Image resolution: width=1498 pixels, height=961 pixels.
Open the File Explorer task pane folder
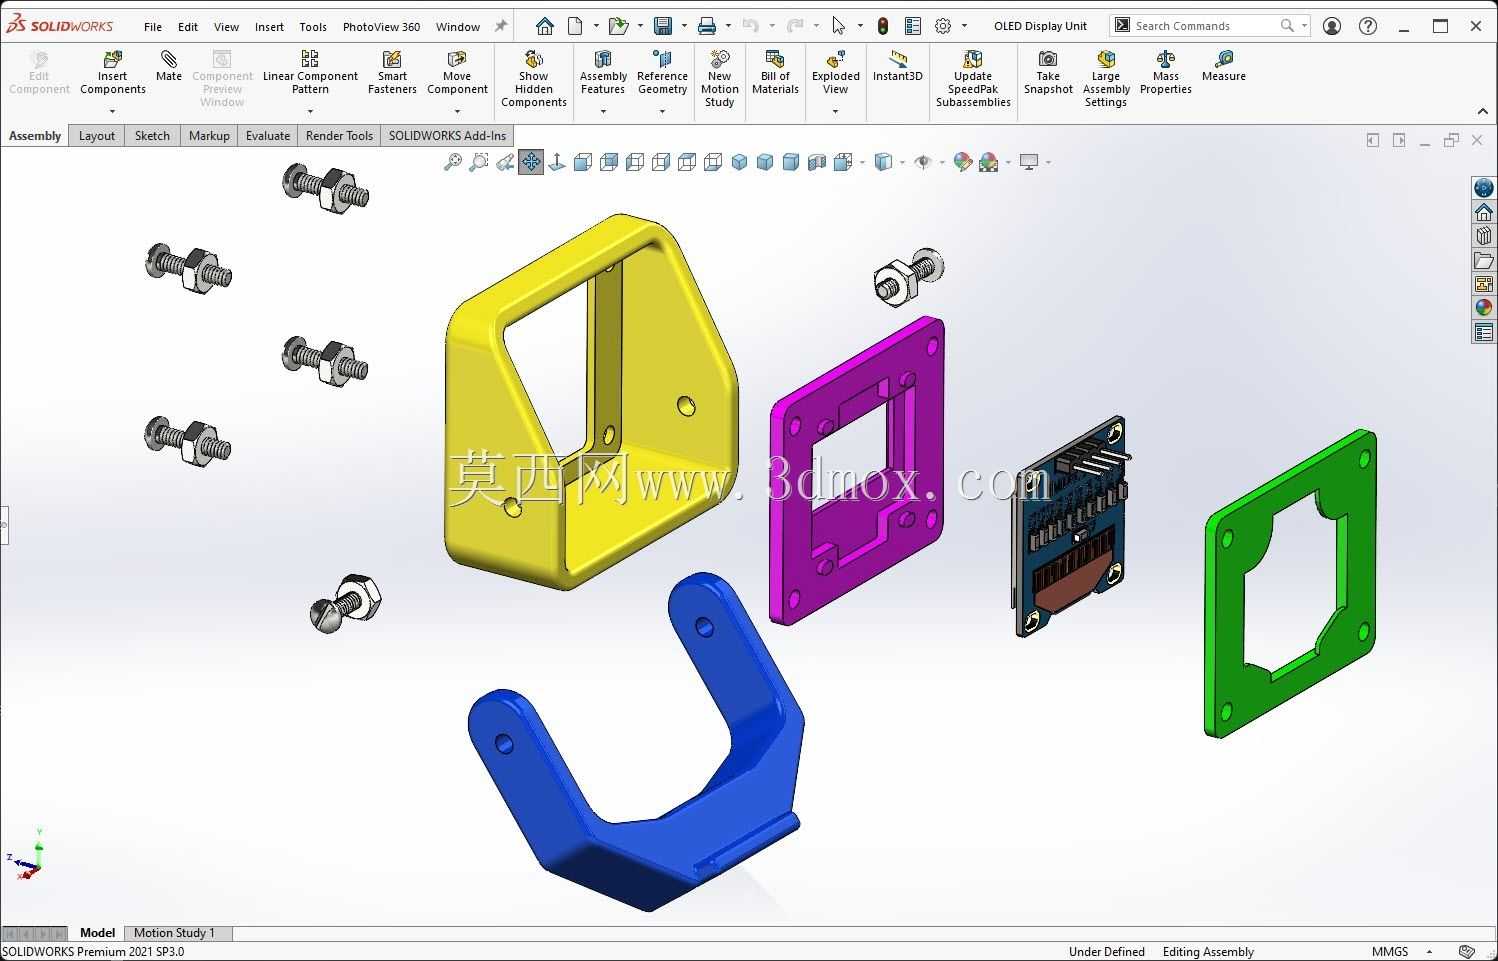coord(1484,260)
